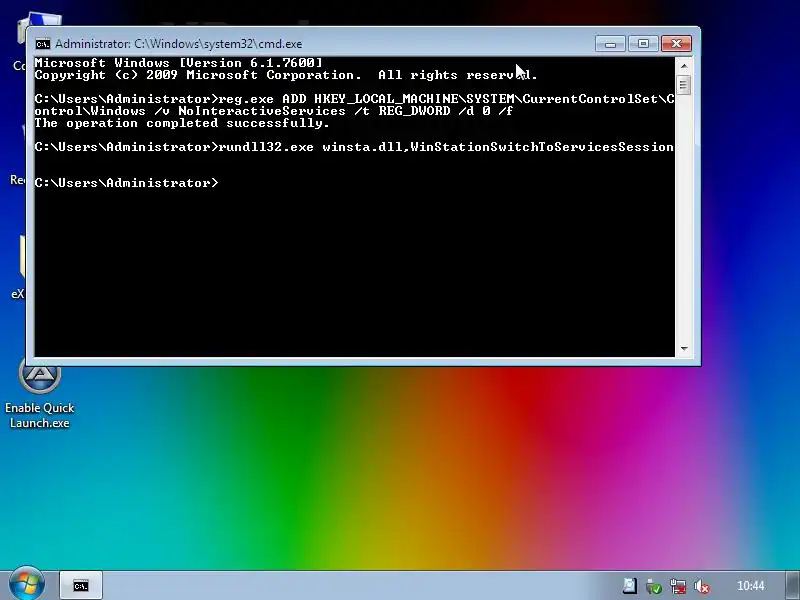Screen dimensions: 800x600
Task: Open the taskbar clock showing 10:44
Action: 751,586
